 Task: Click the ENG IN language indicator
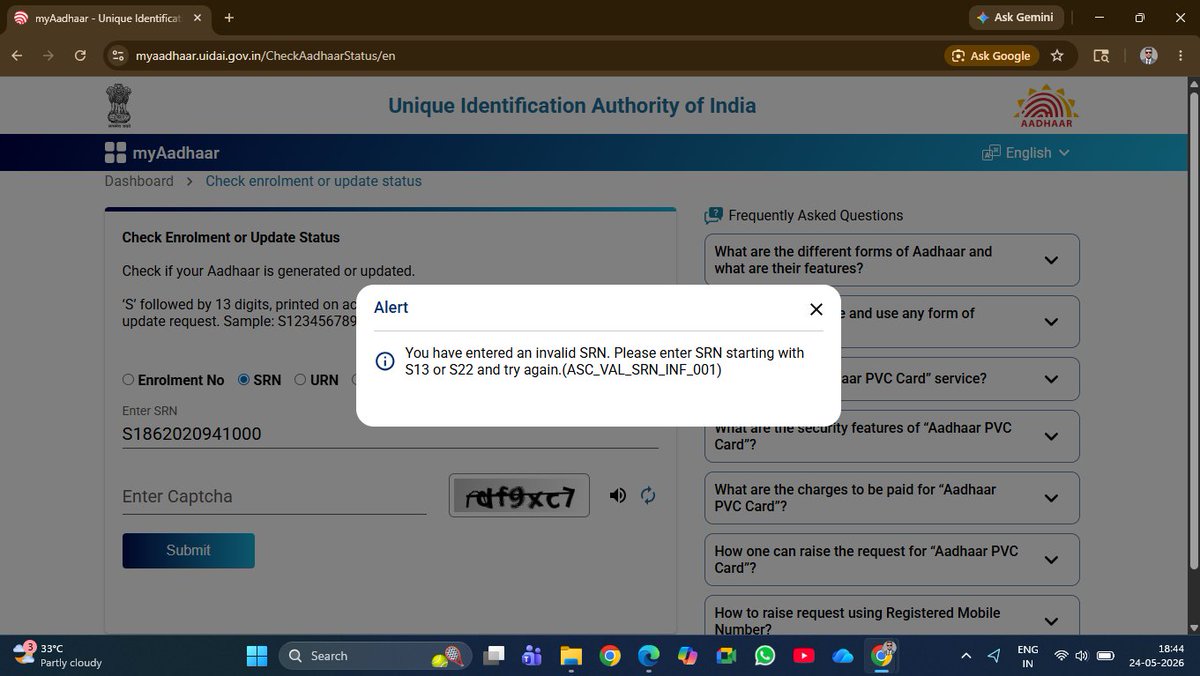pos(1027,656)
